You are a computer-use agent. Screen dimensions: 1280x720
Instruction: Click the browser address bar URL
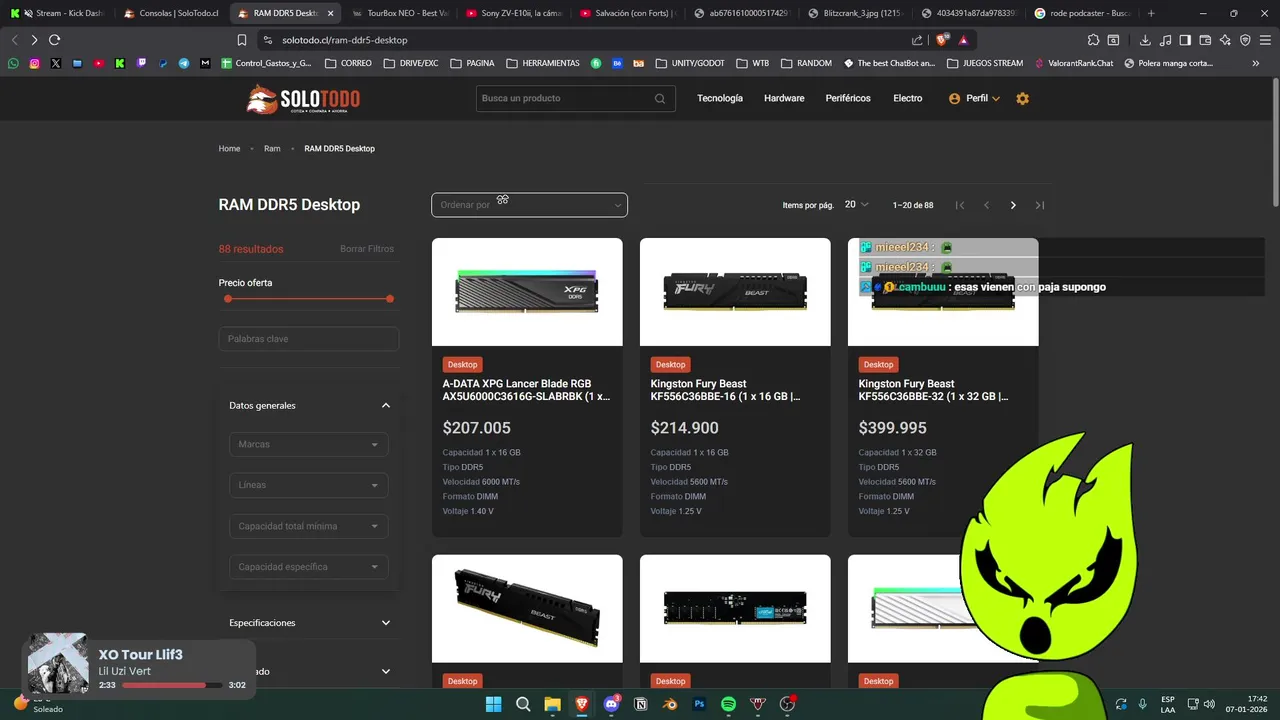345,40
